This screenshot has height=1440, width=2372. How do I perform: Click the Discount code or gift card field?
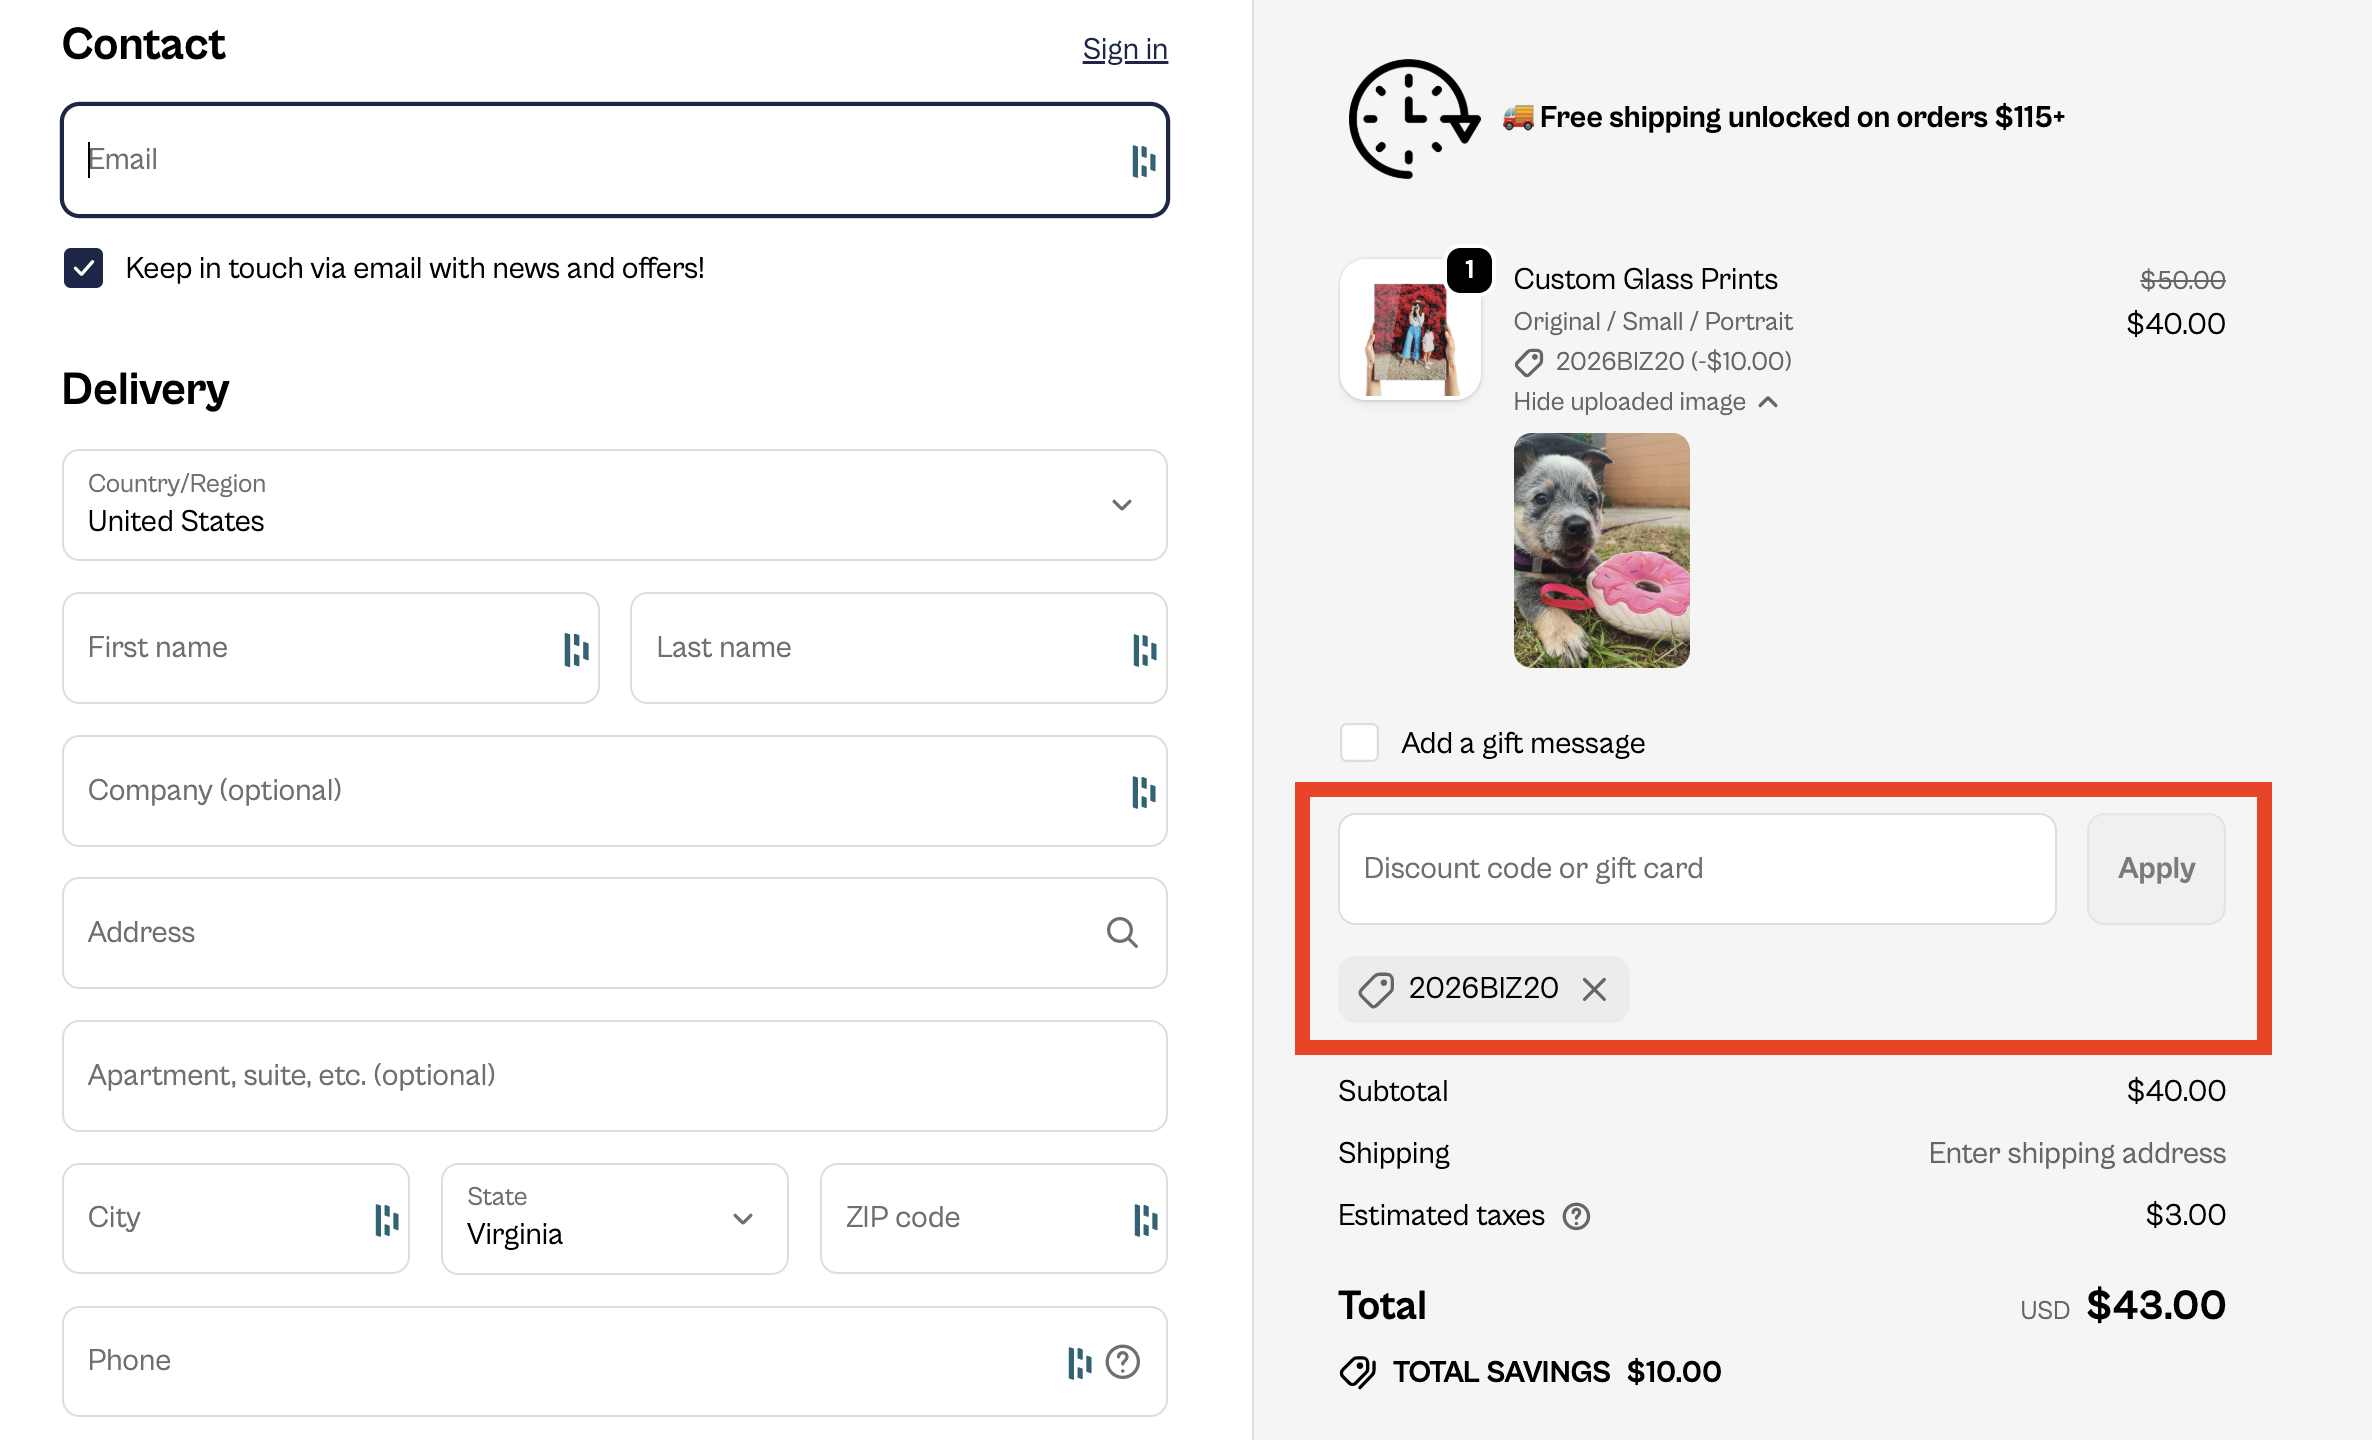[1696, 869]
